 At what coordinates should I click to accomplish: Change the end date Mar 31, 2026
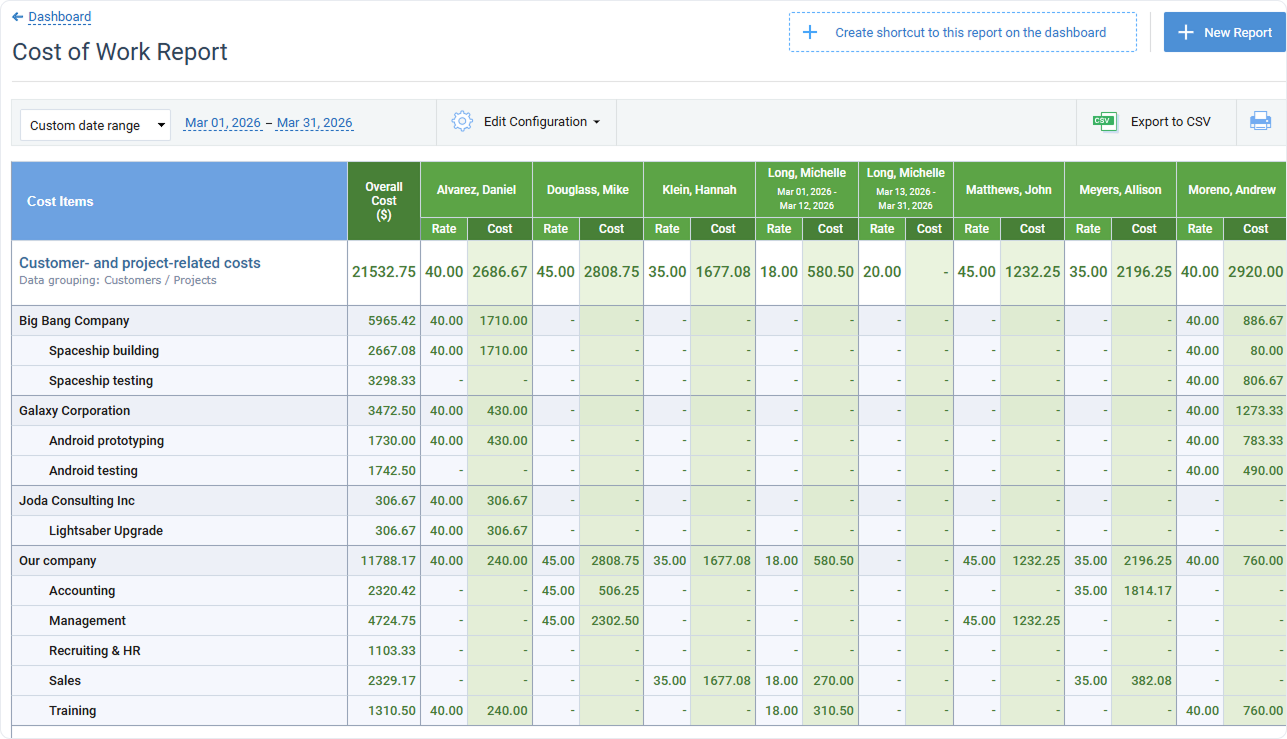pos(314,122)
